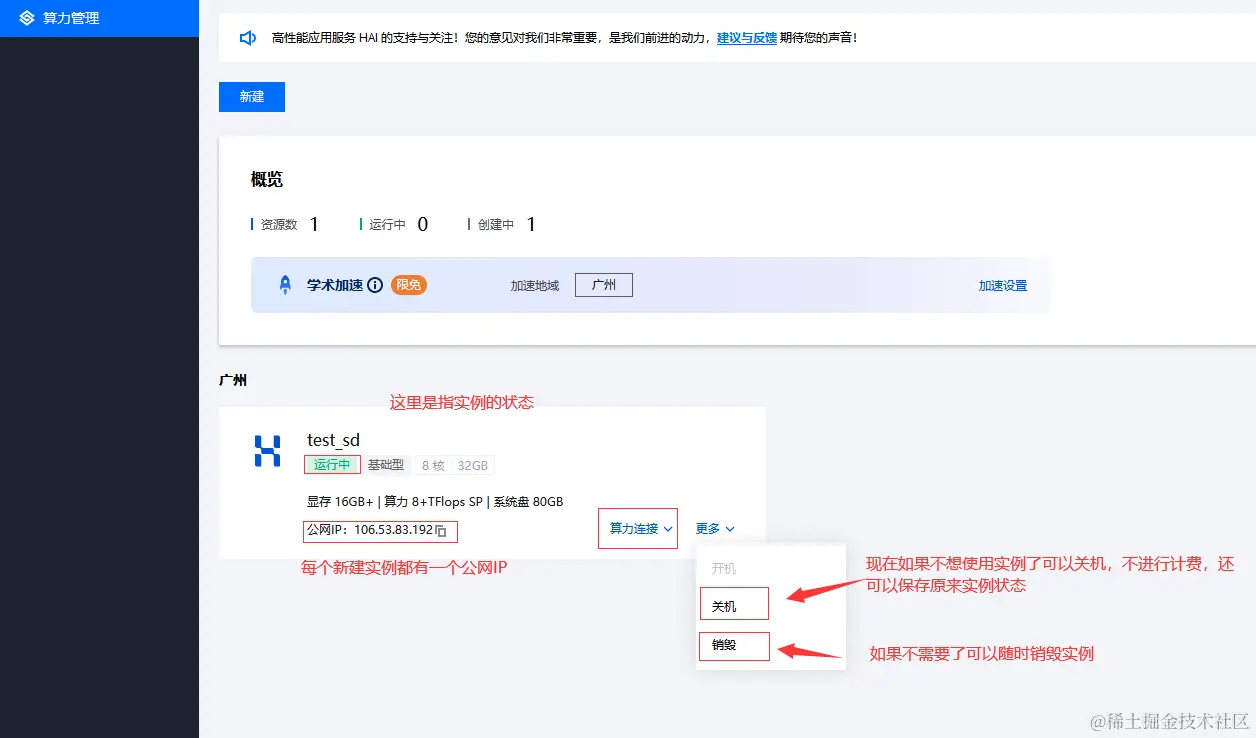The width and height of the screenshot is (1256, 738).
Task: Click the 运行中 status tag
Action: [x=332, y=464]
